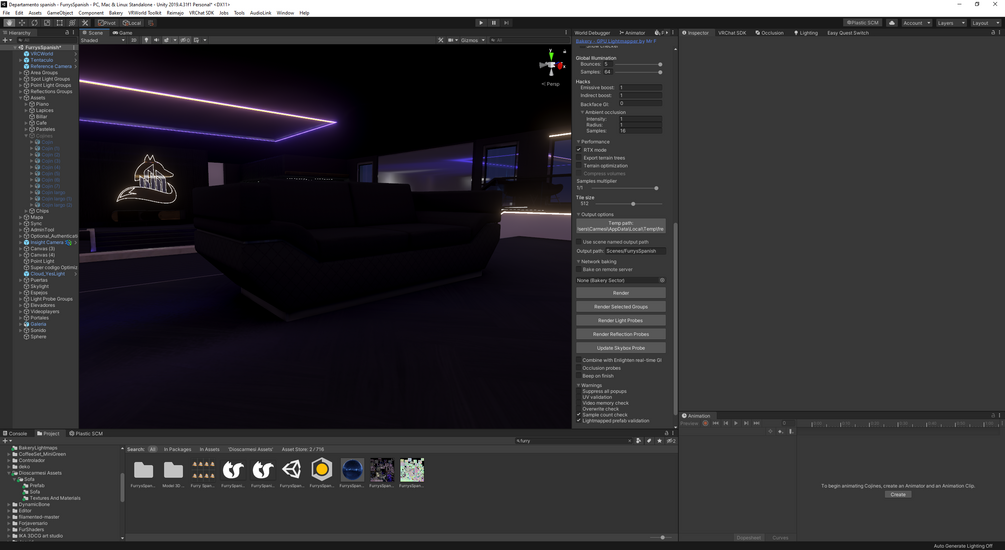Switch to the Occlusion tab

[x=769, y=33]
